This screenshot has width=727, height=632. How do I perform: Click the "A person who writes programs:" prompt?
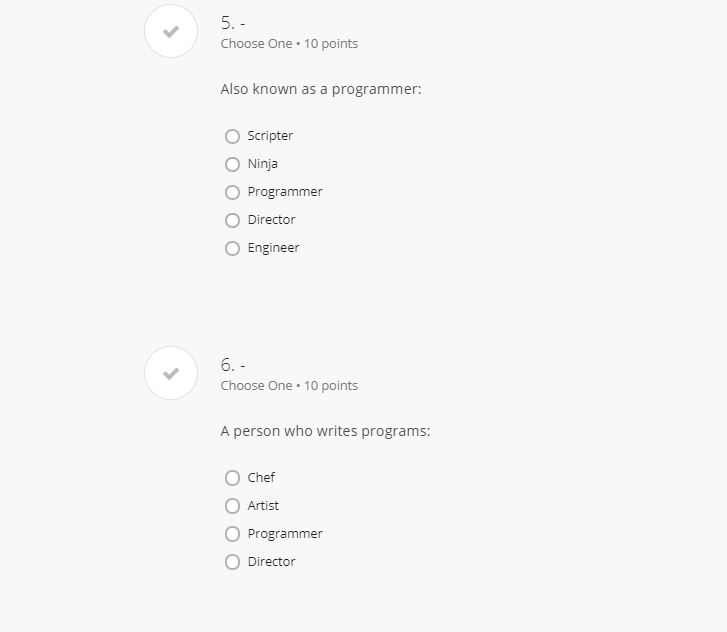325,431
